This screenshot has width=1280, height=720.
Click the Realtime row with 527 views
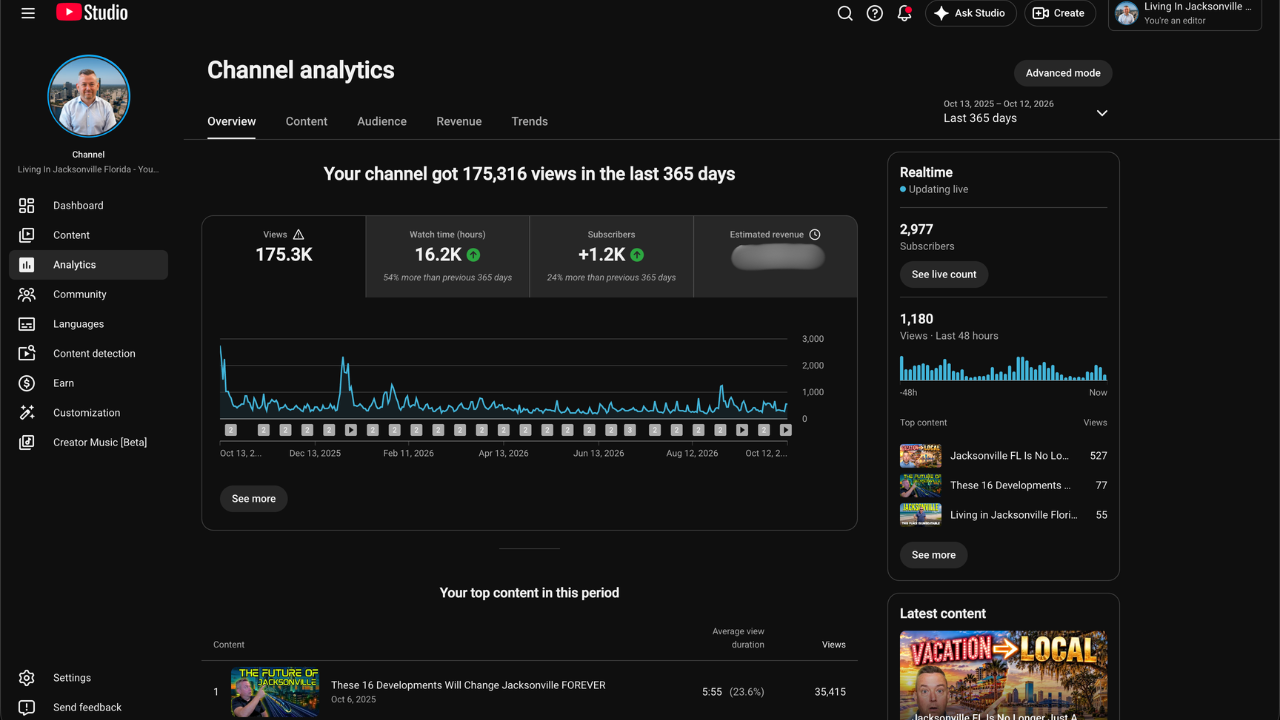pyautogui.click(x=1003, y=456)
